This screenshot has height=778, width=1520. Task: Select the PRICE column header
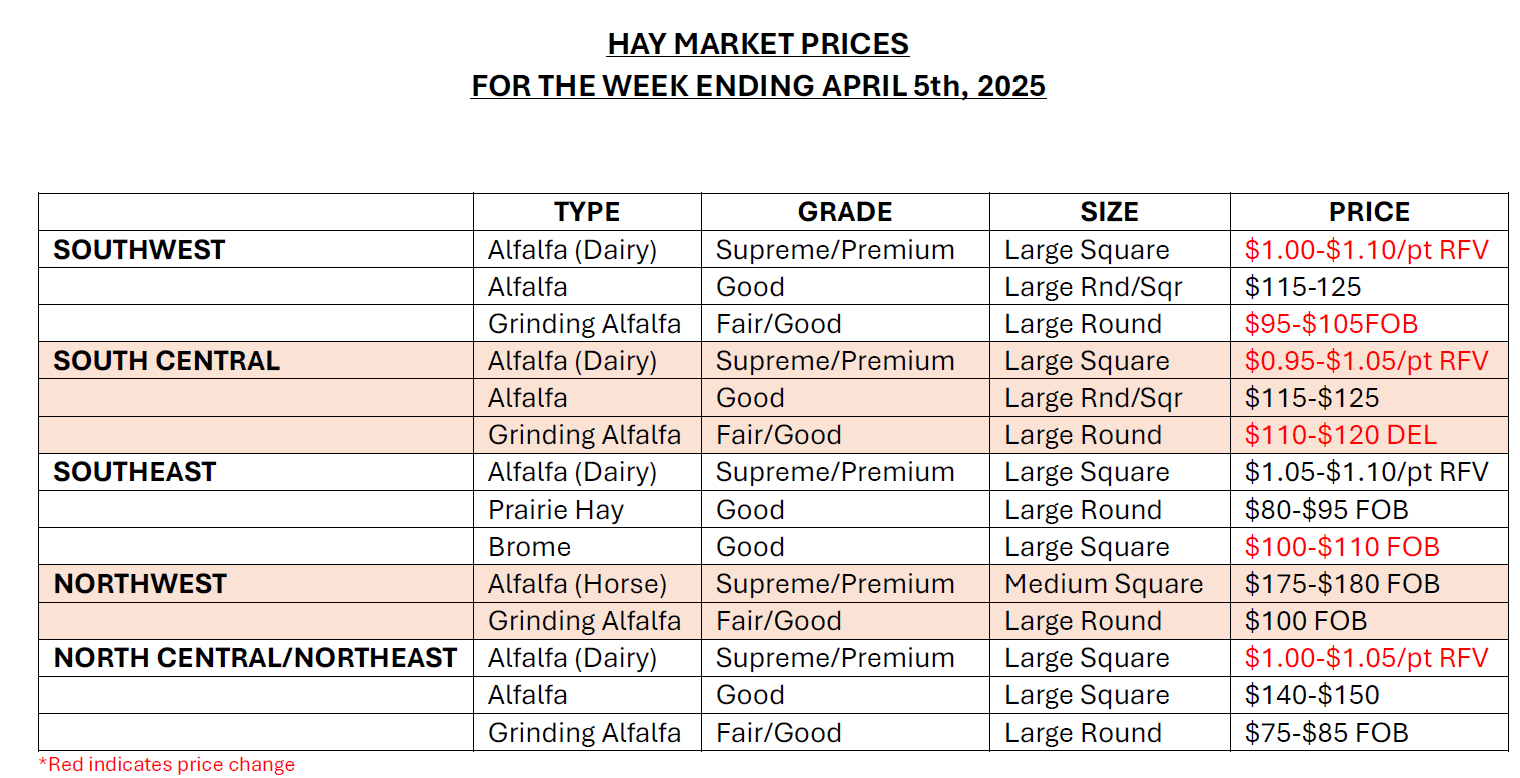tap(1369, 212)
